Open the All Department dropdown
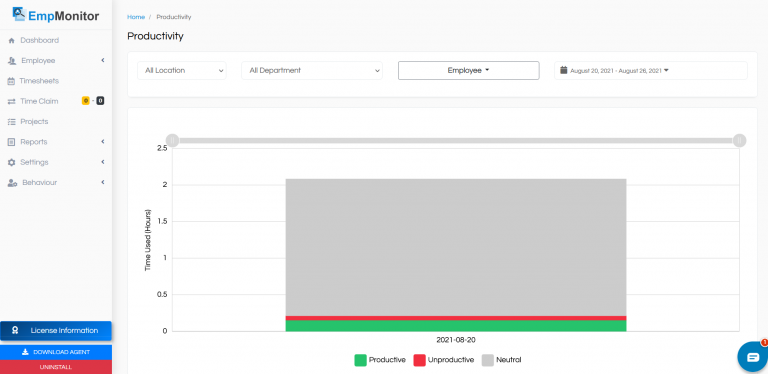The image size is (768, 374). coord(312,70)
